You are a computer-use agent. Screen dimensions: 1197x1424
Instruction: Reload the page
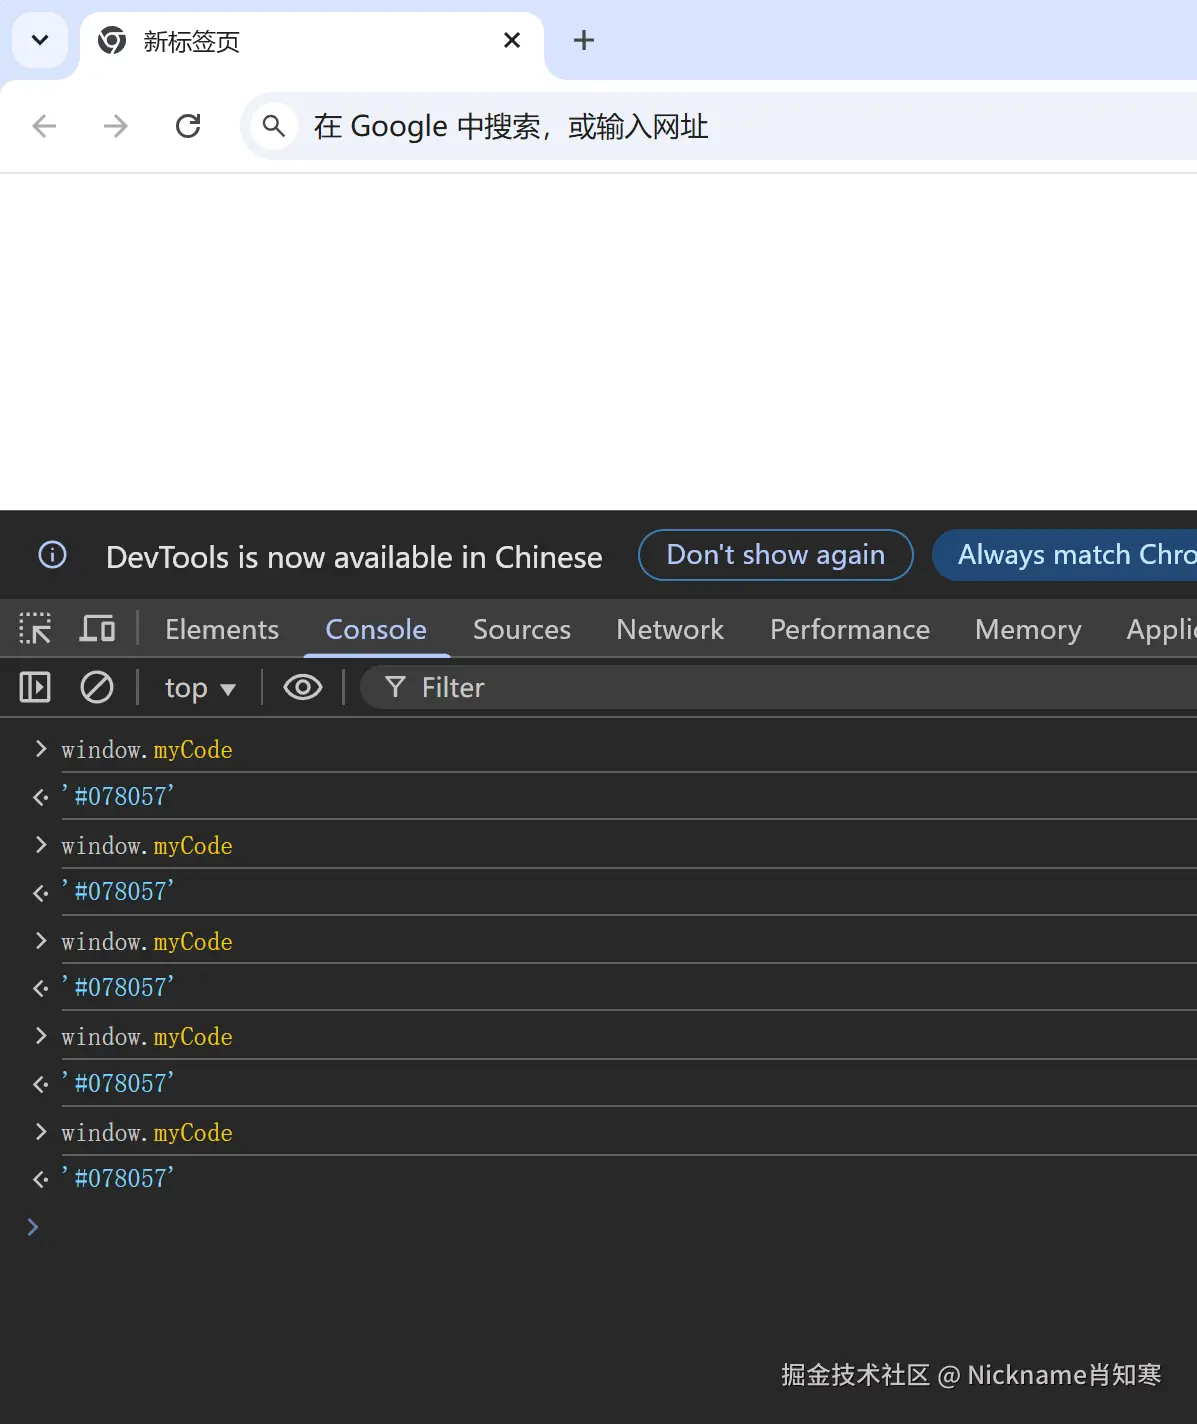188,126
